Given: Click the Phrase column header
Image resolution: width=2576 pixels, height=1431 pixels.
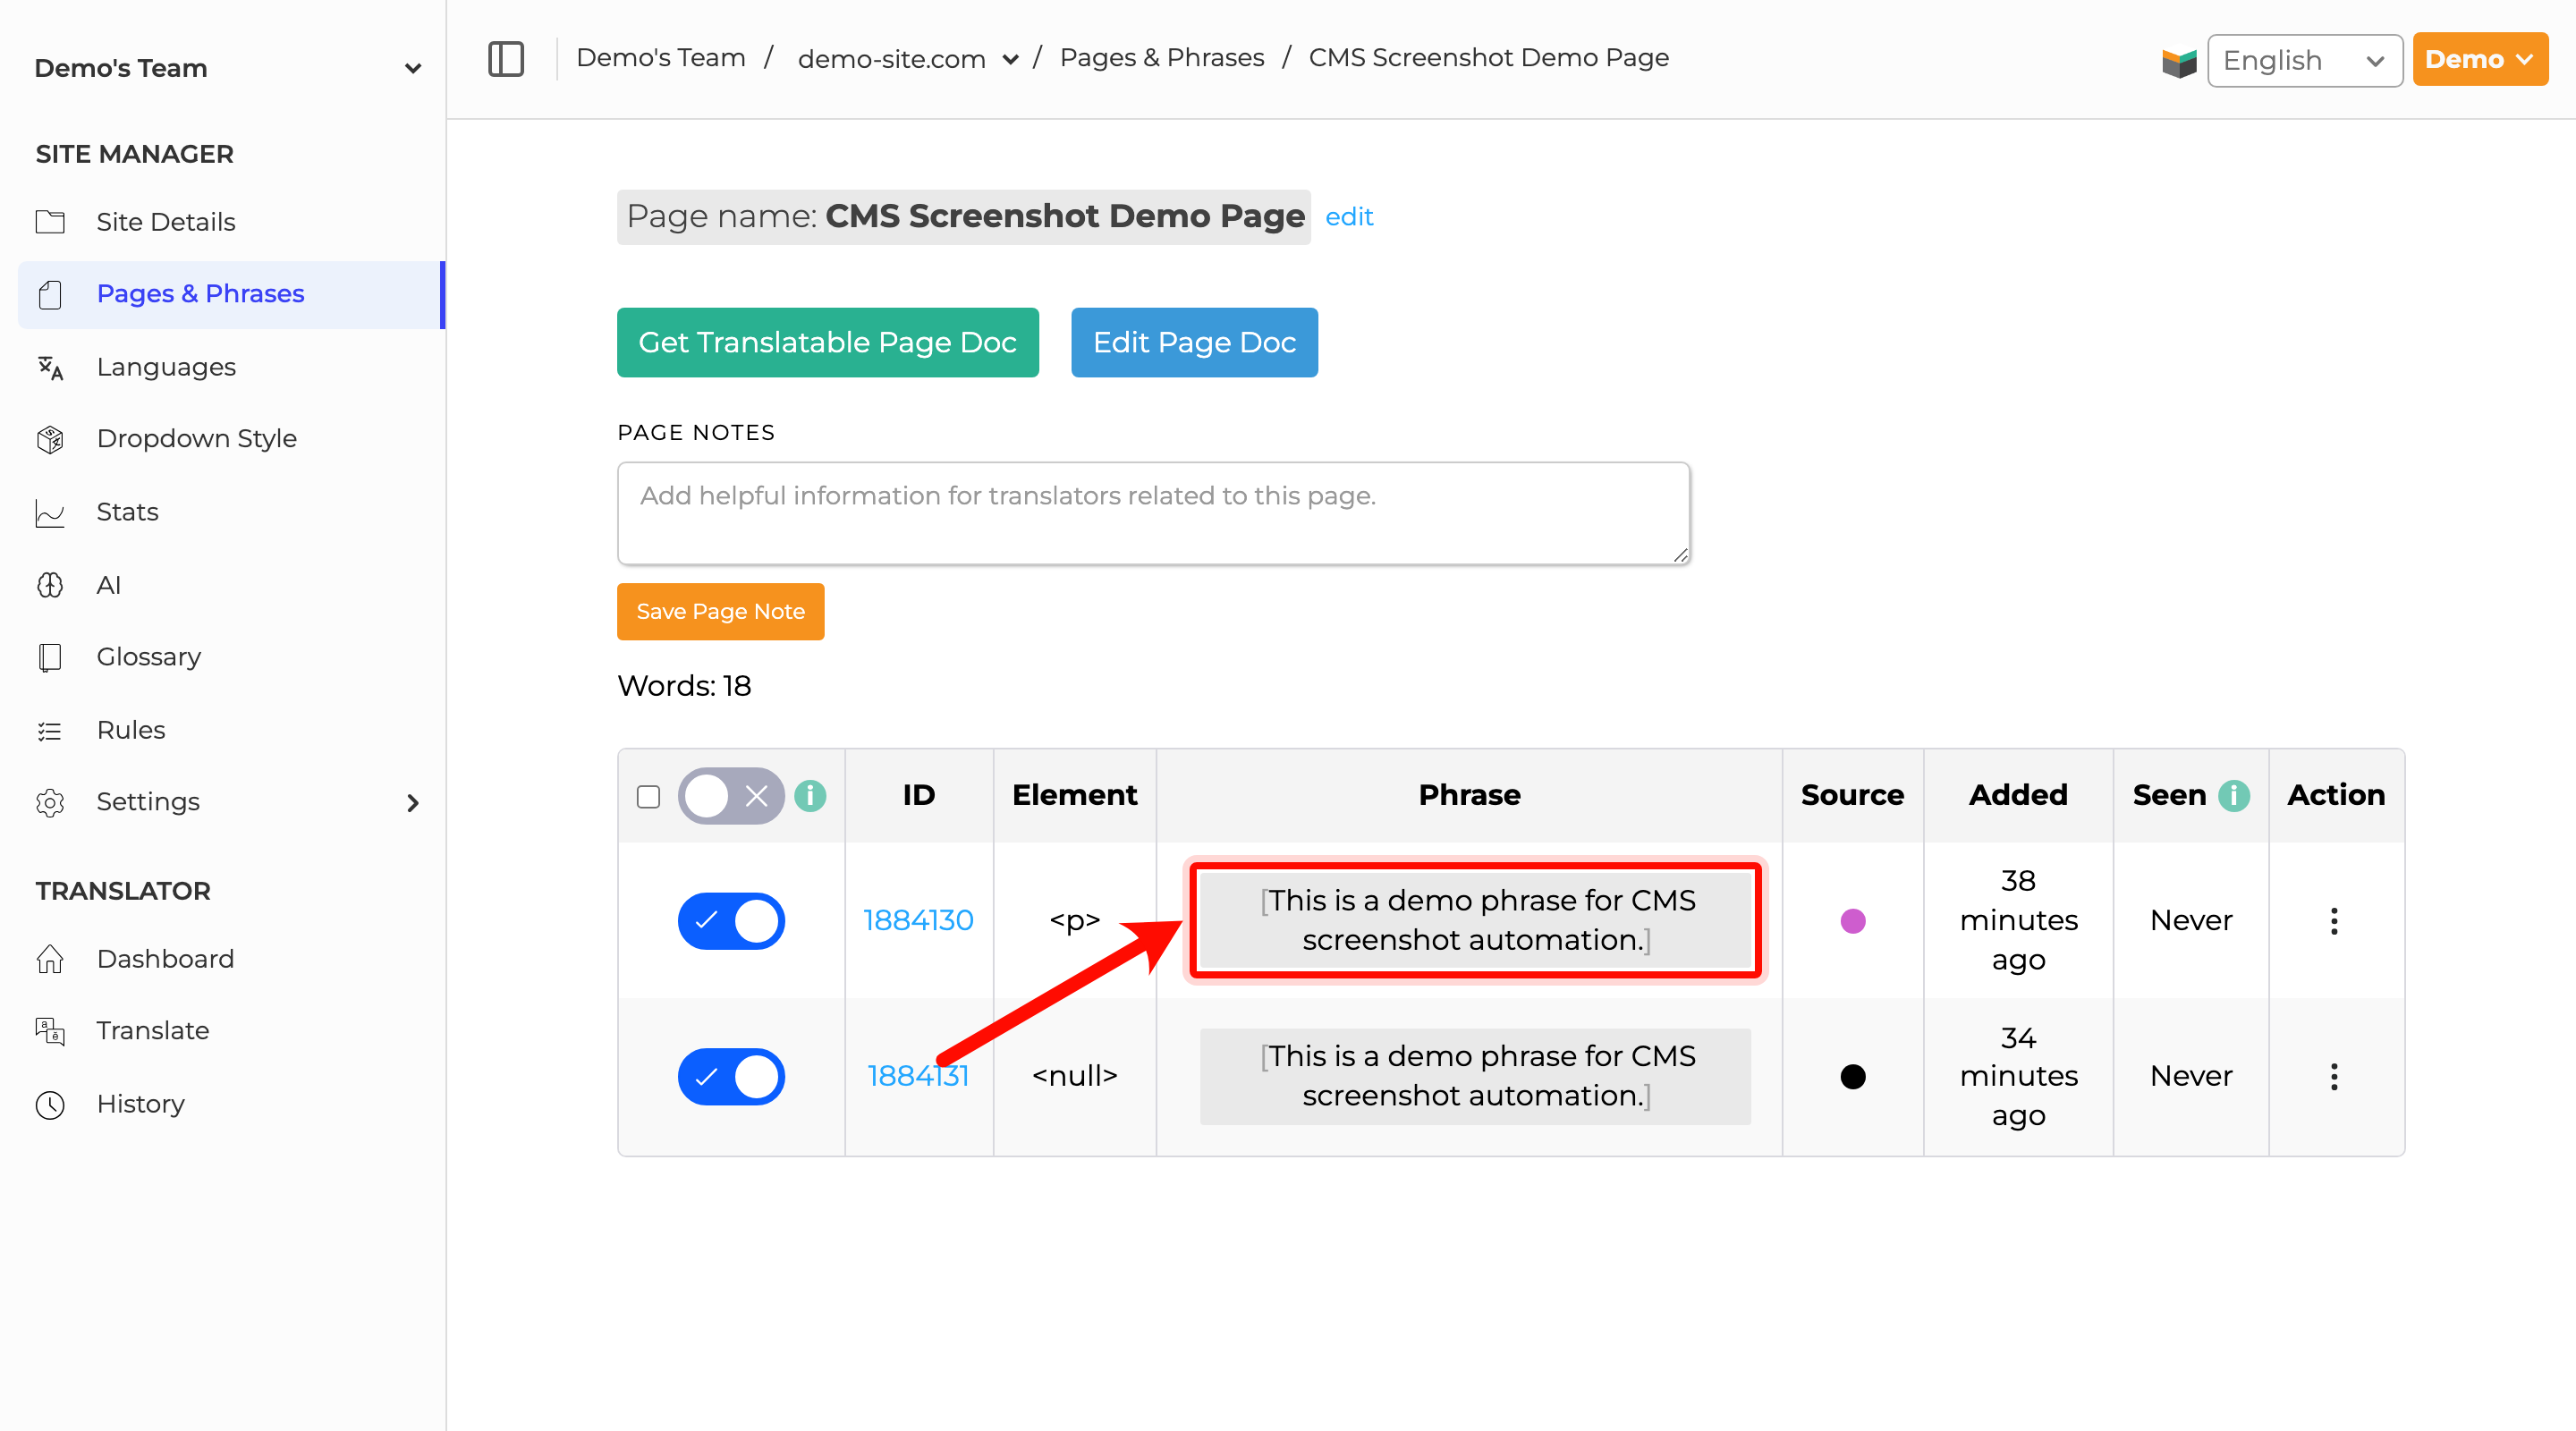Looking at the screenshot, I should click(x=1469, y=796).
